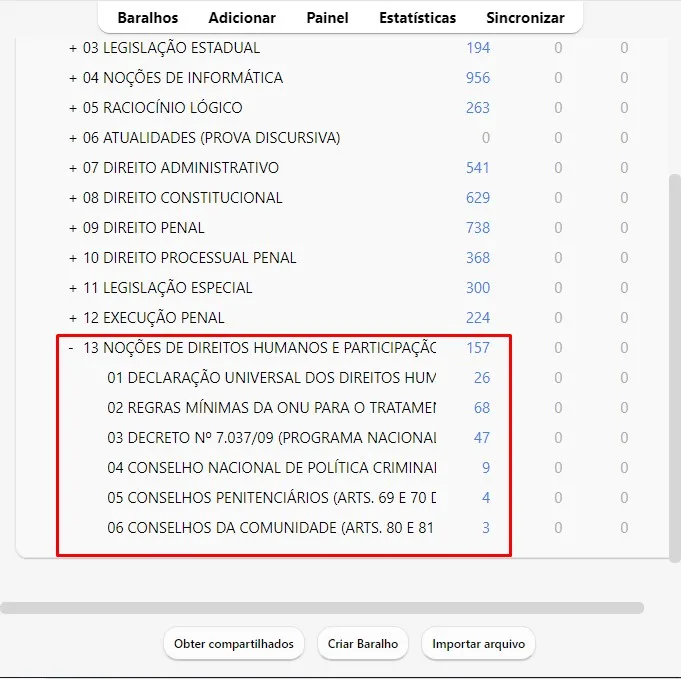This screenshot has height=679, width=681.
Task: Expand the 11 LEGISLAÇÃO ESPECIAL deck
Action: pyautogui.click(x=73, y=288)
